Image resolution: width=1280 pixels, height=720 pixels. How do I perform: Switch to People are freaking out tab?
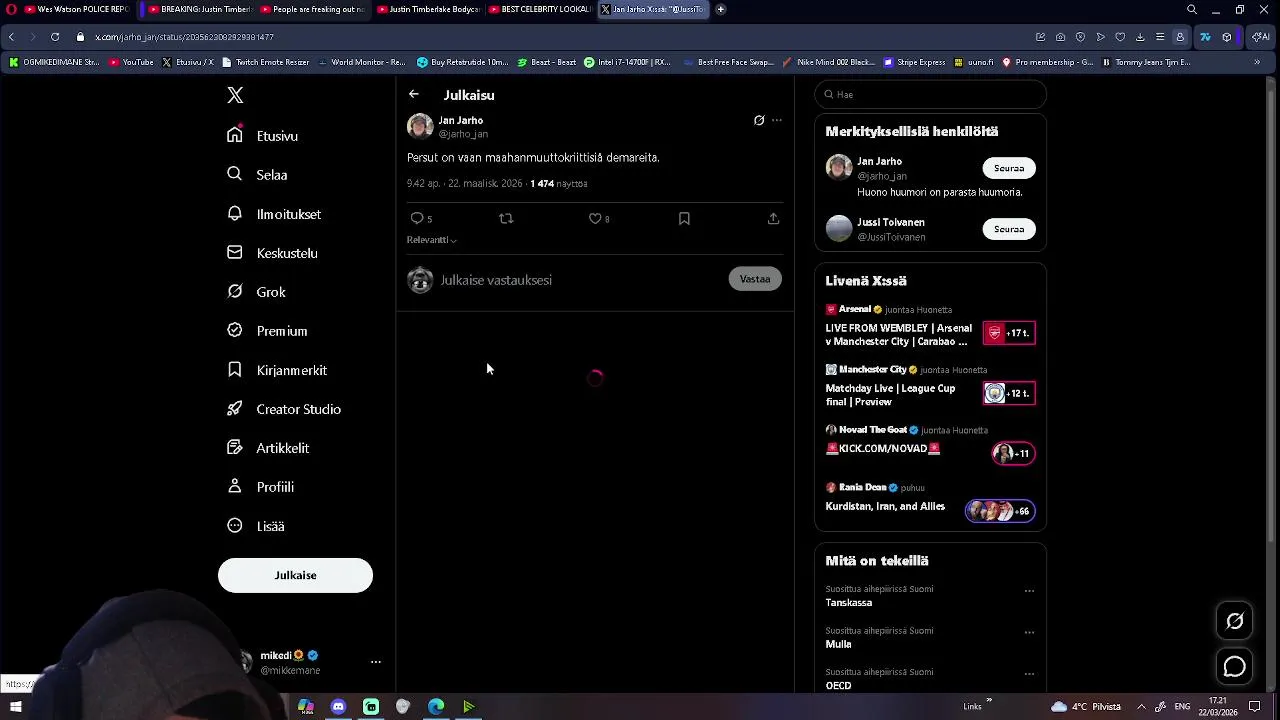(313, 9)
